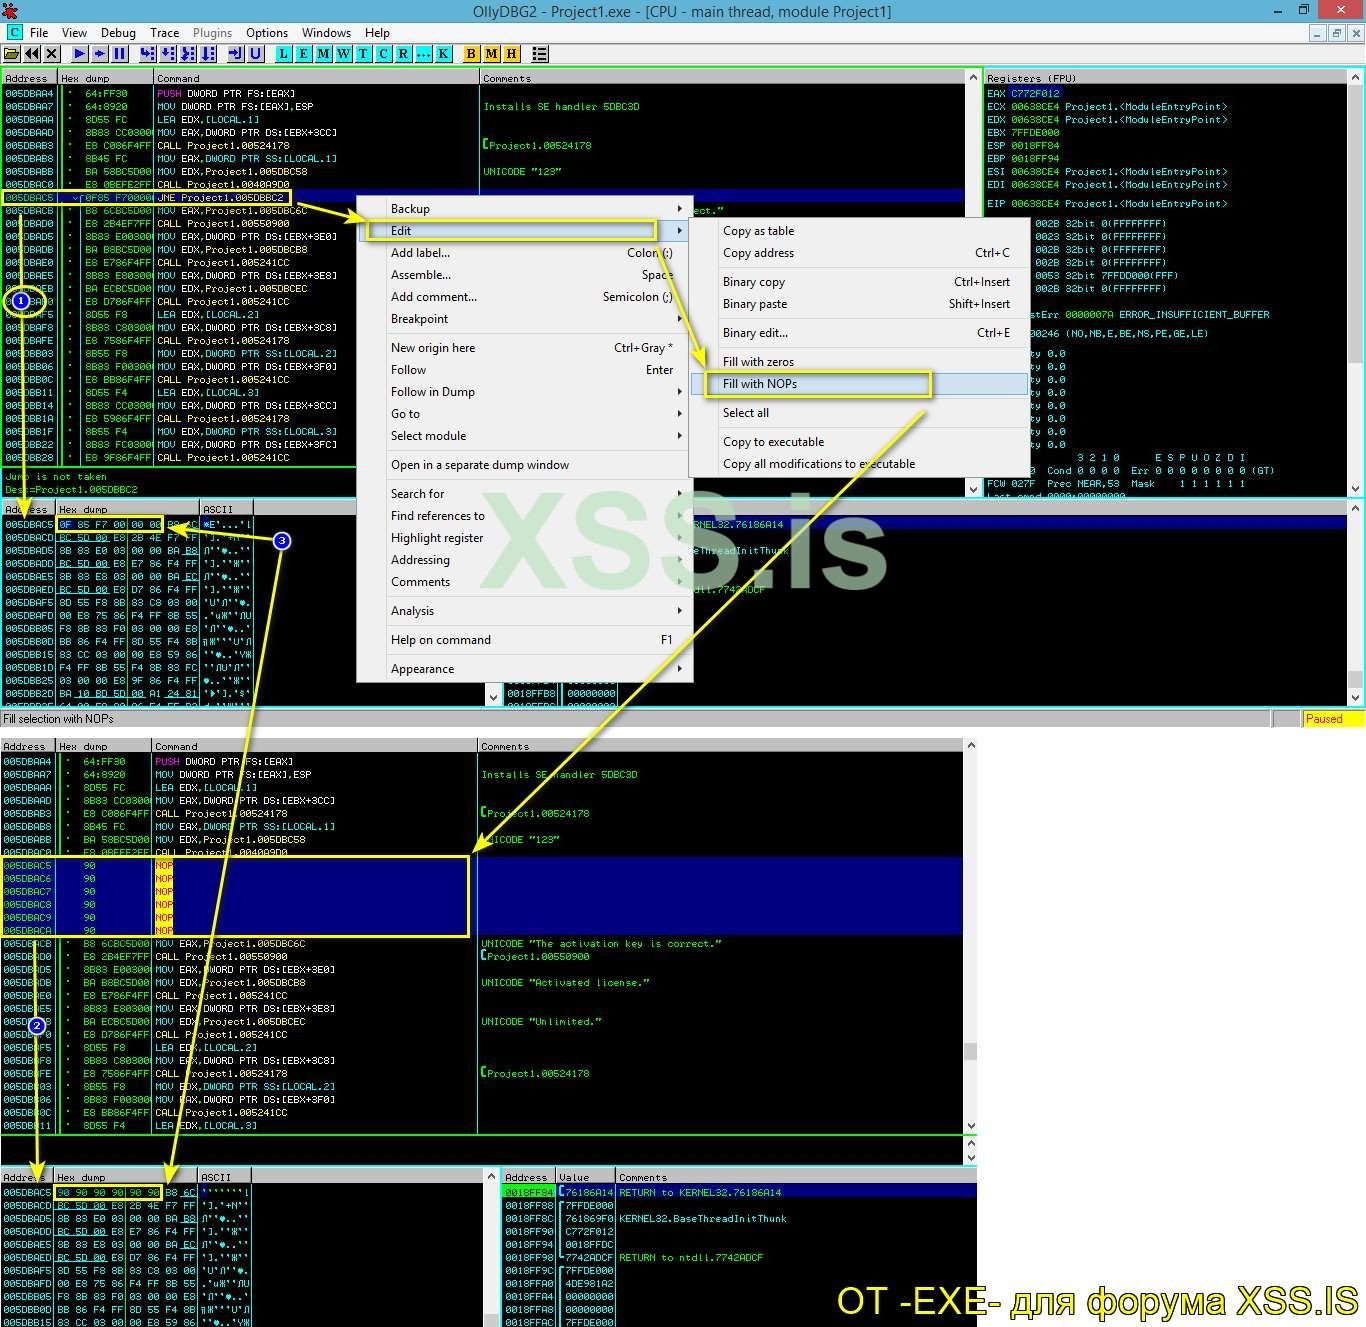Click the Command column header in the upper disassembly
Image resolution: width=1366 pixels, height=1327 pixels.
[317, 78]
